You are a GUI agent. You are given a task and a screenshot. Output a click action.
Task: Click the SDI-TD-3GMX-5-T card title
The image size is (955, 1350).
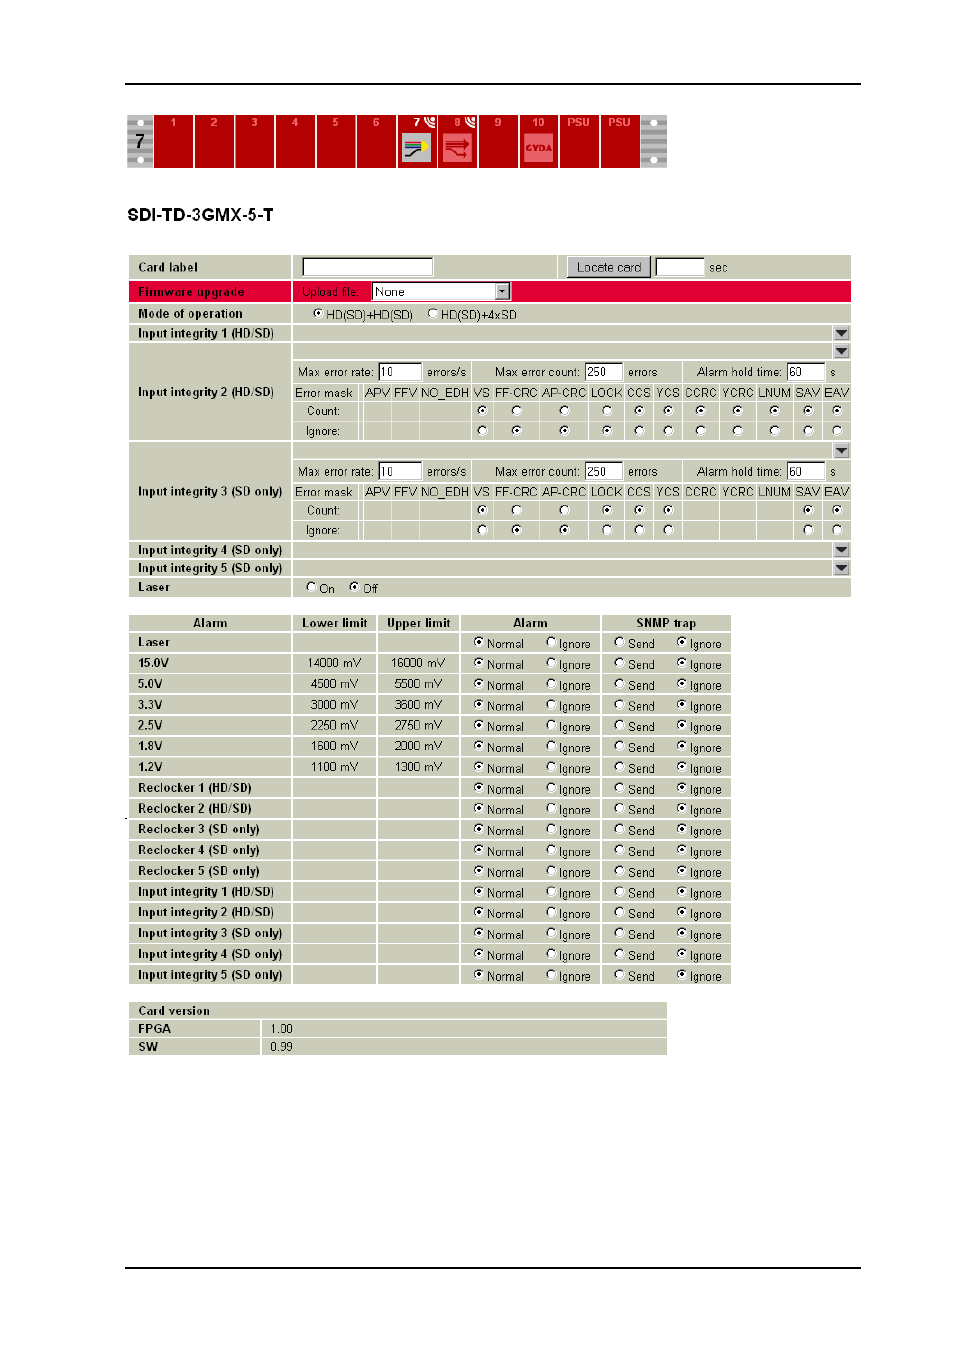pos(200,215)
